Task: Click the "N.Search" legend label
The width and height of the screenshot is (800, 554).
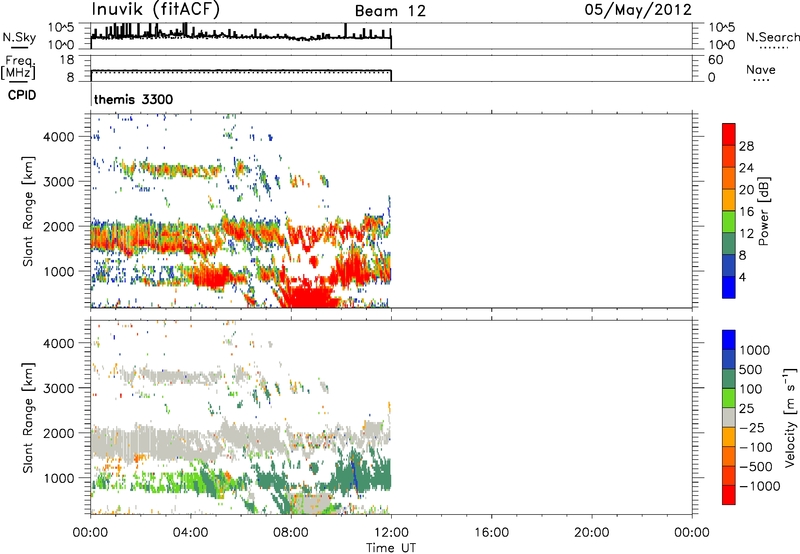Action: 772,37
